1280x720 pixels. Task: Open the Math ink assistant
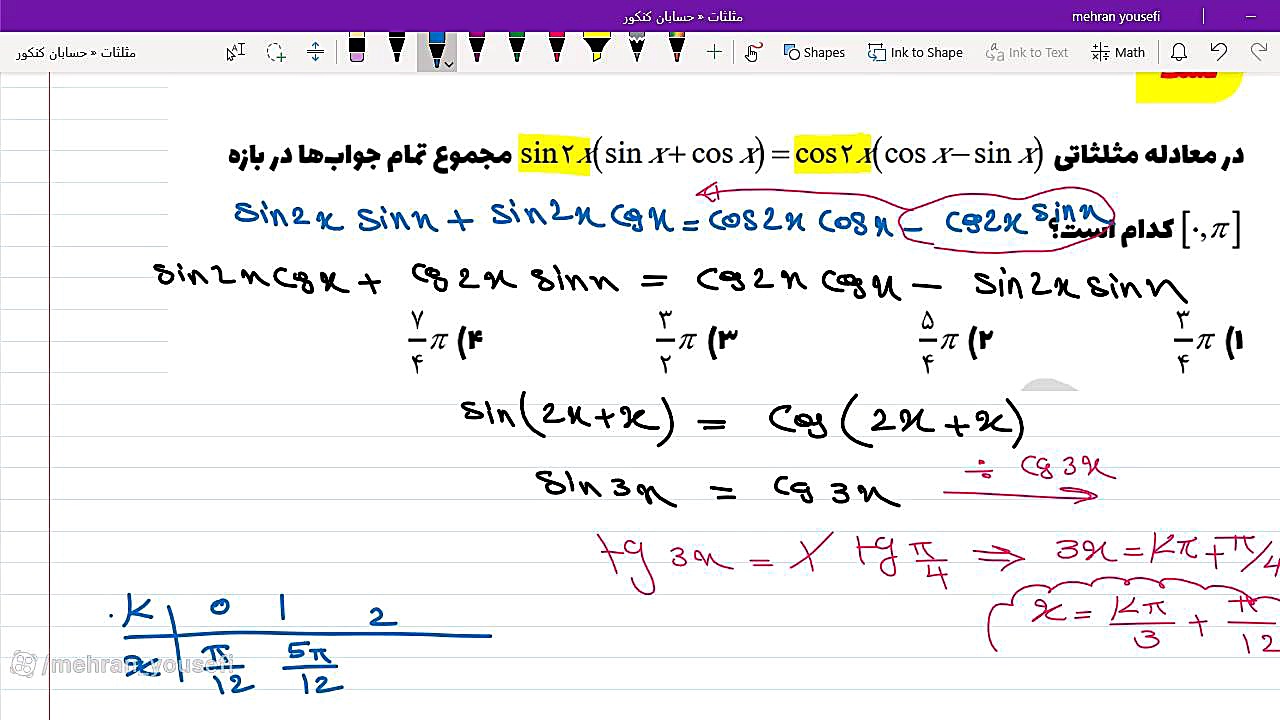point(1118,52)
